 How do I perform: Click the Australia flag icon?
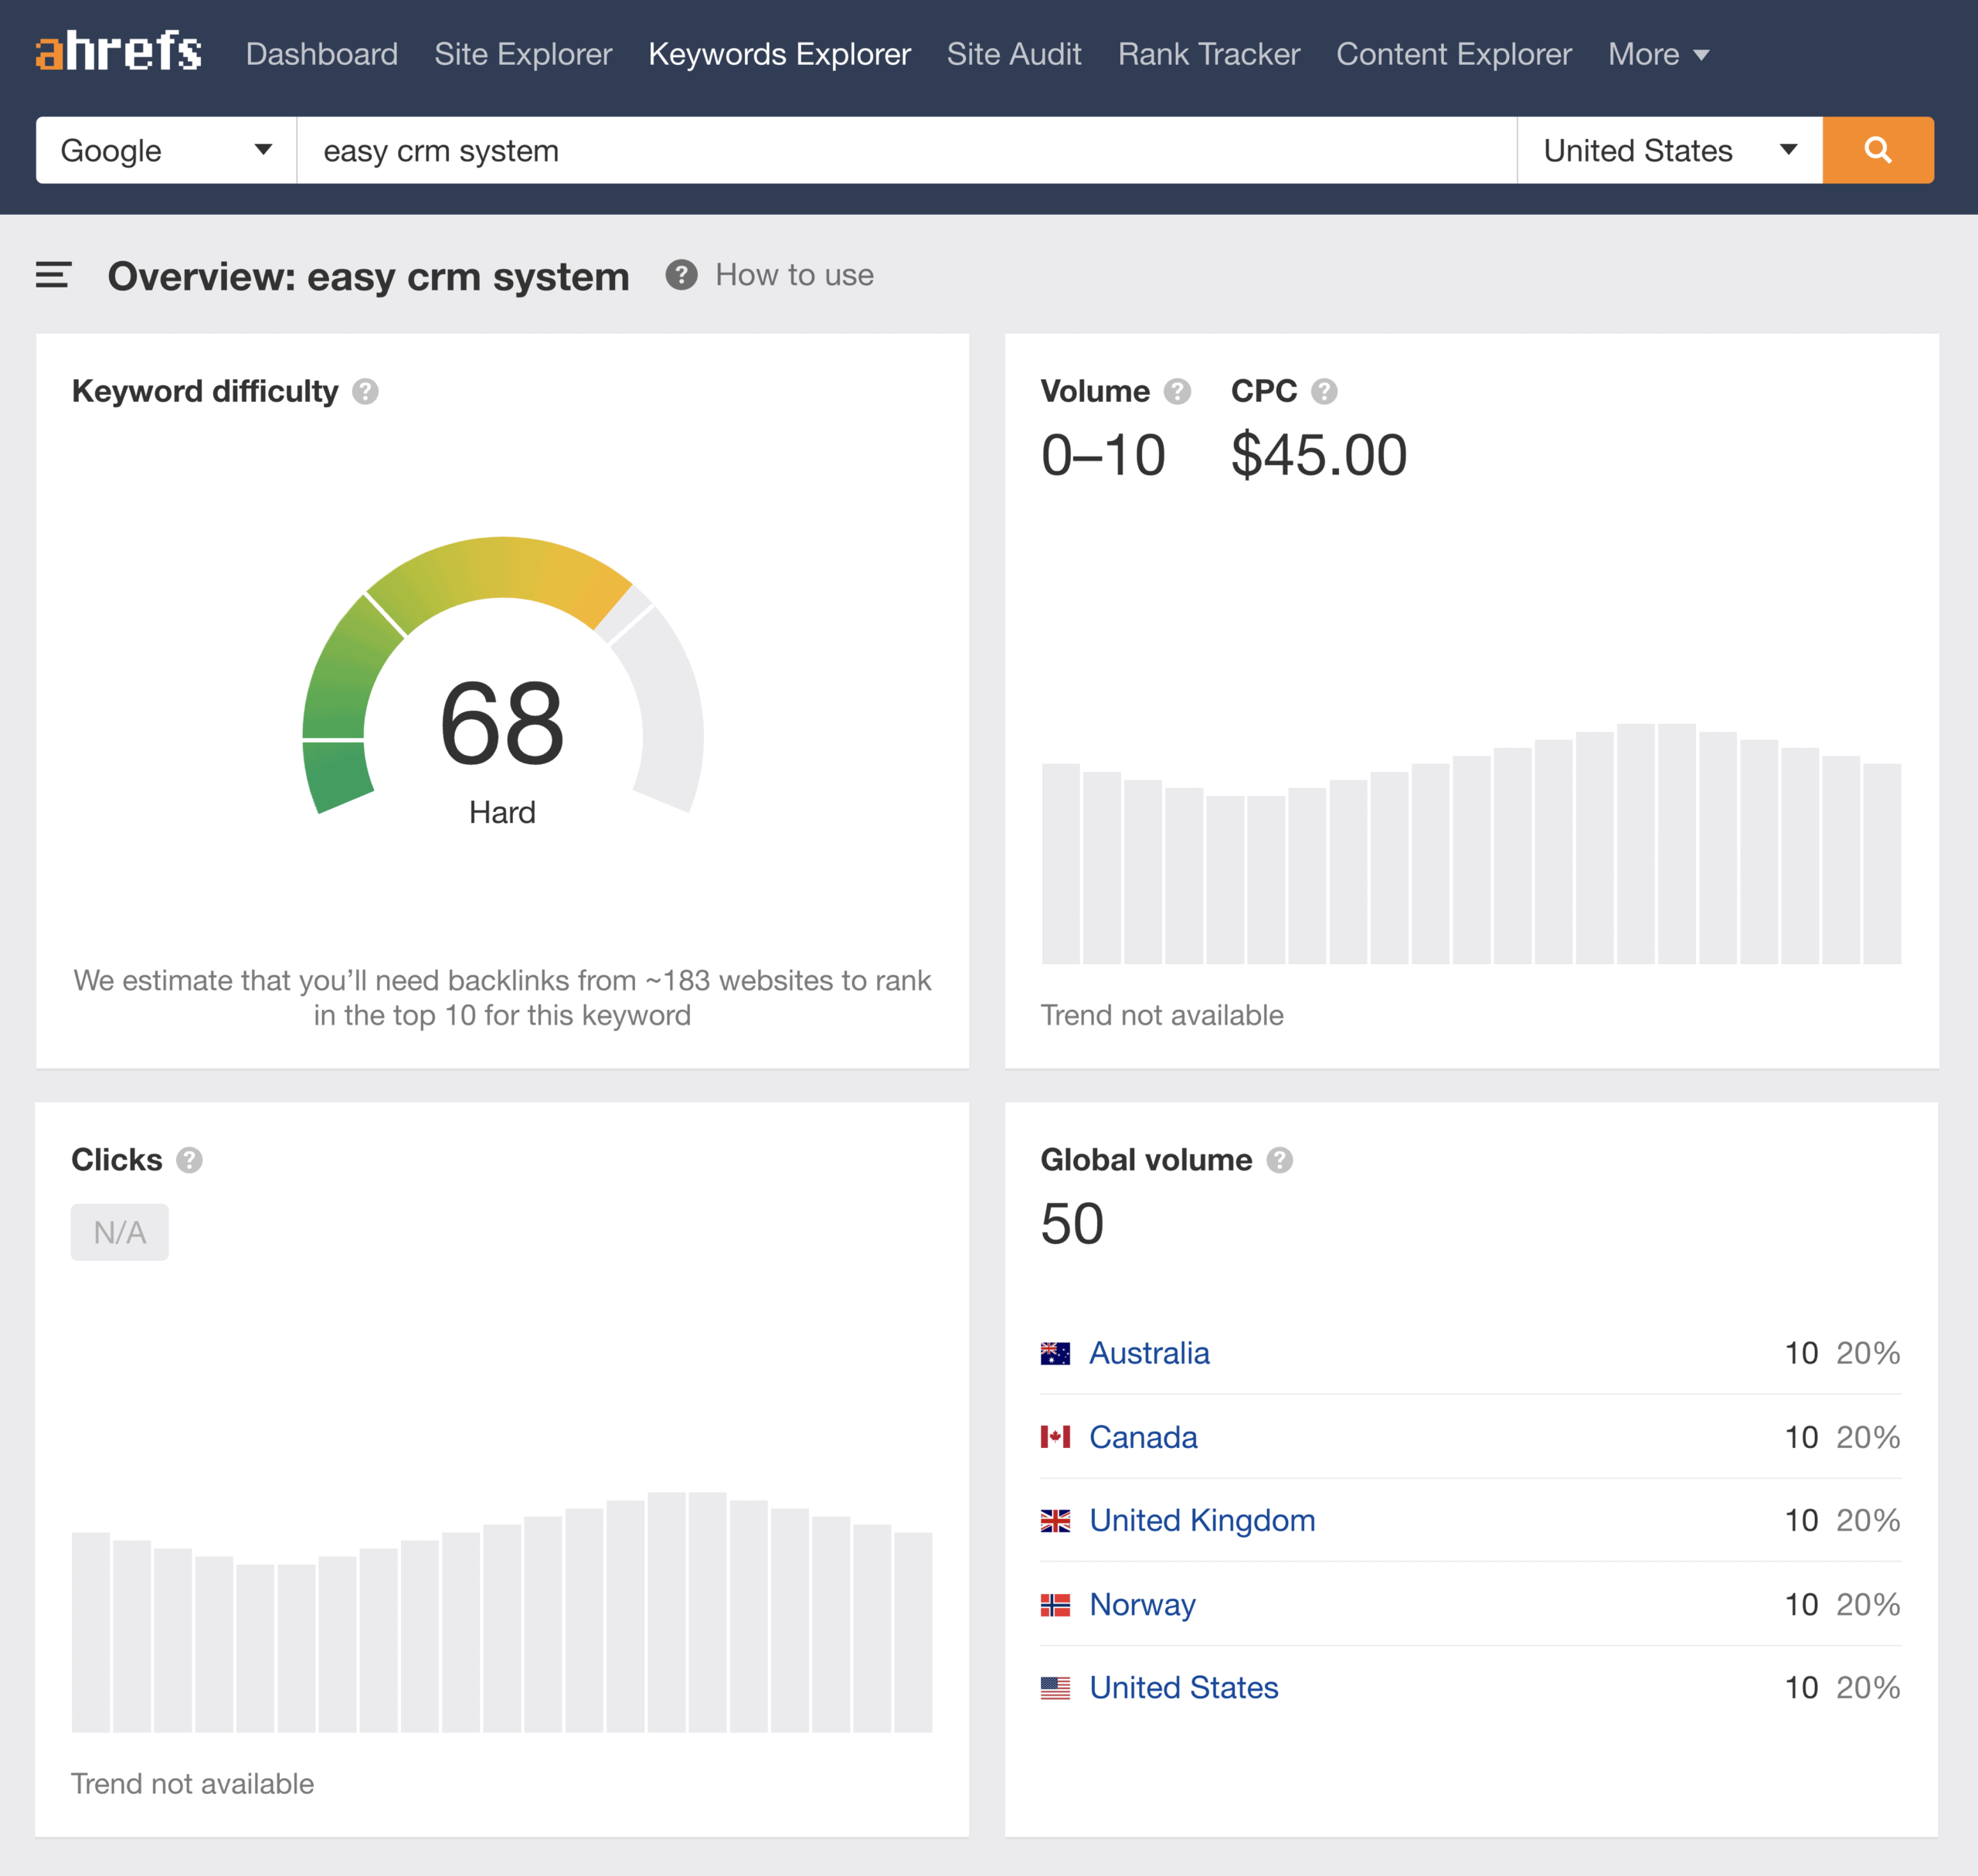point(1055,1354)
